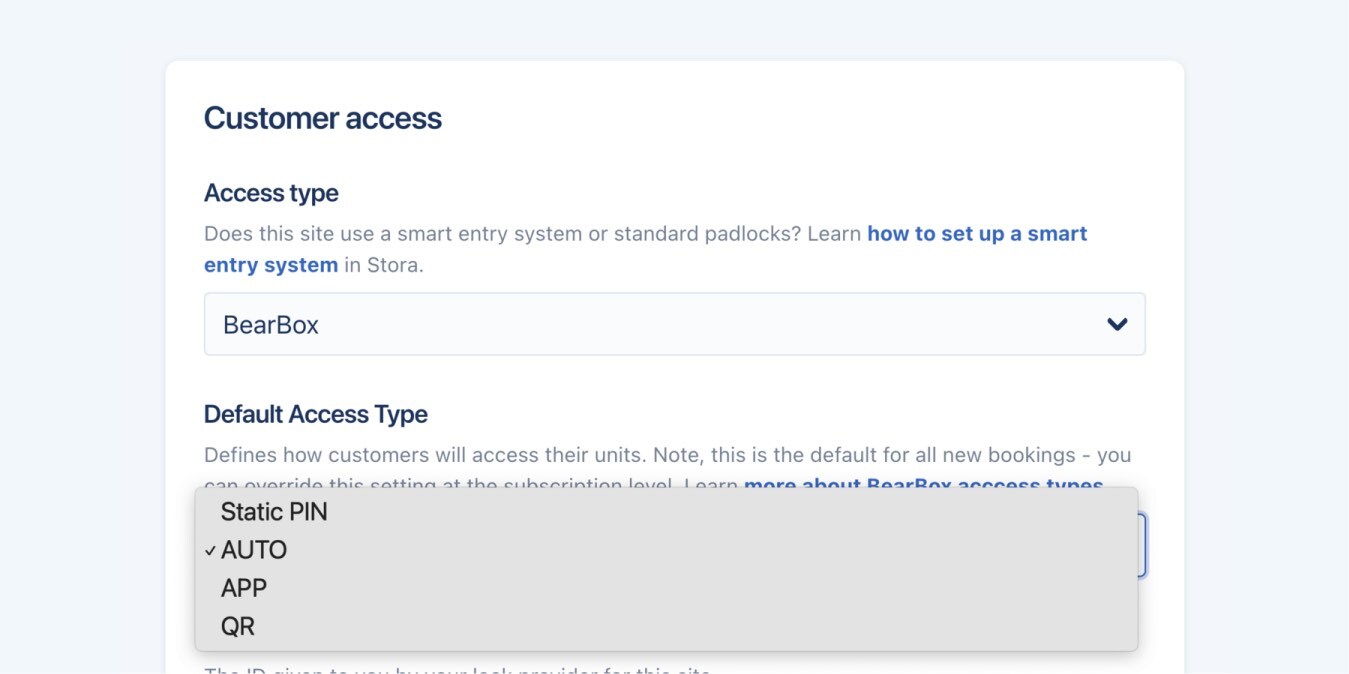Viewport: 1349px width, 674px height.
Task: Click the 'Access type' field label
Action: (x=271, y=193)
